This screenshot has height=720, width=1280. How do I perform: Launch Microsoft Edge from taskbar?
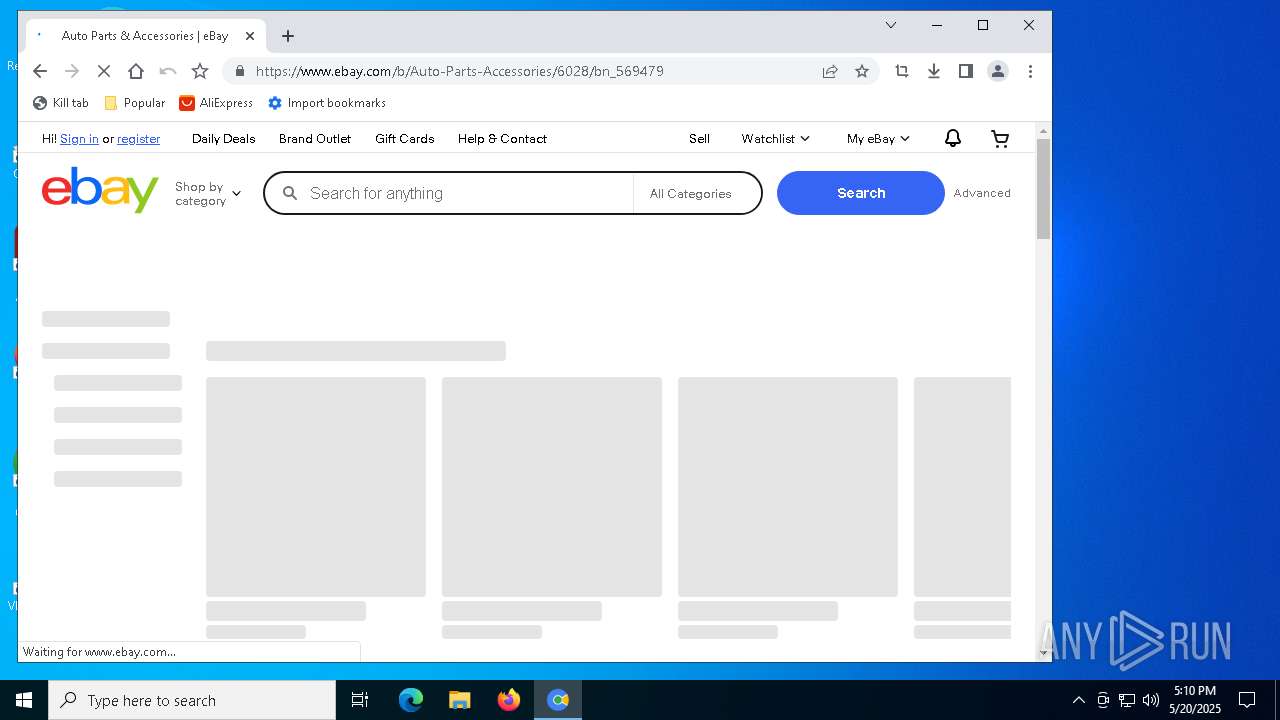pos(411,700)
